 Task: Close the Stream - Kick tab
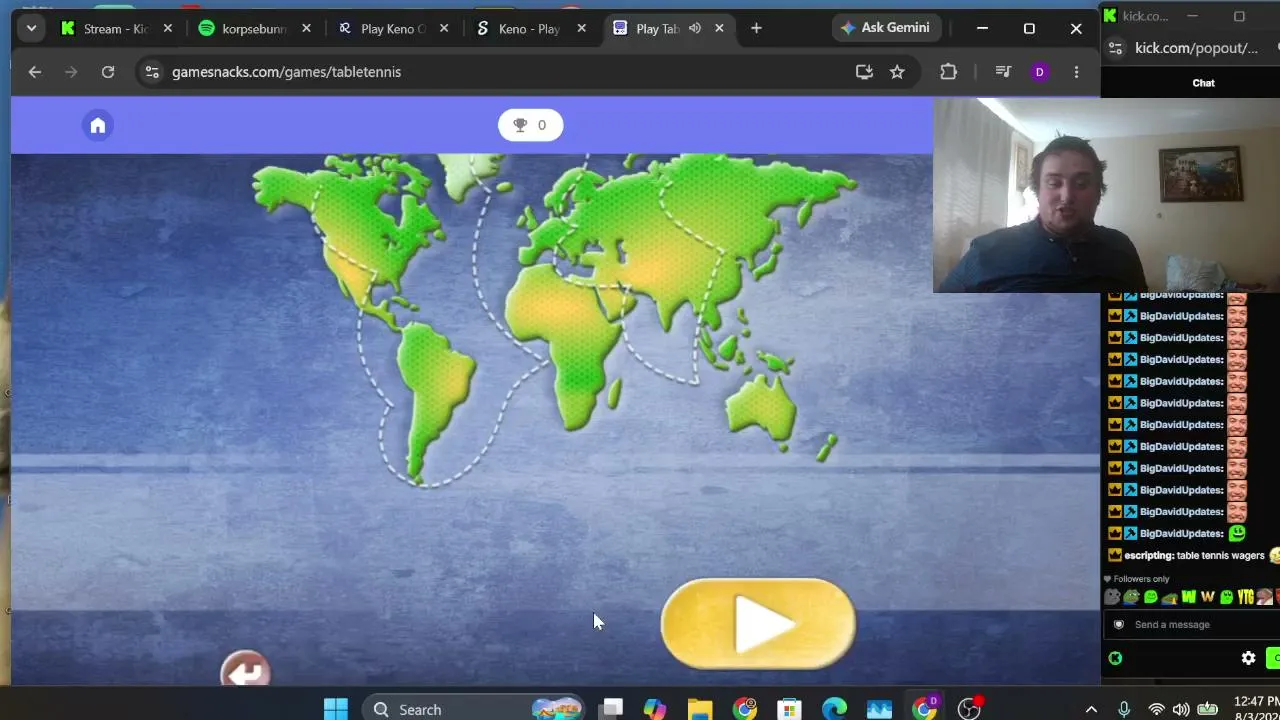[x=168, y=28]
